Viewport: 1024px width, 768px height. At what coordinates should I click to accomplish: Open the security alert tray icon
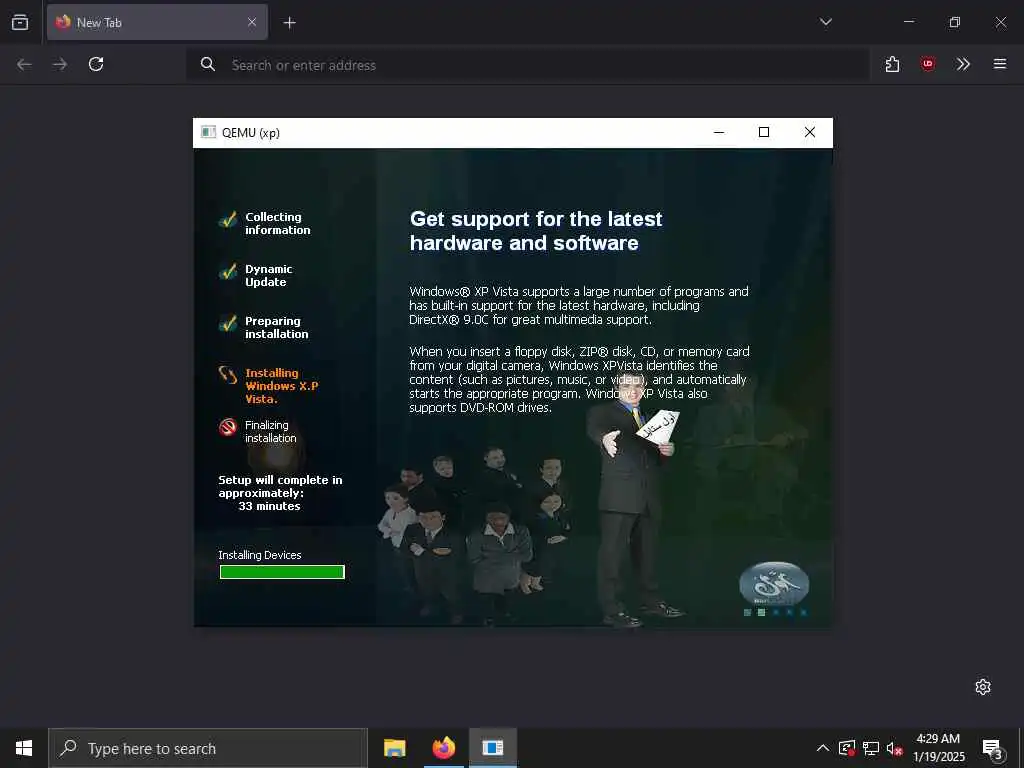point(847,748)
